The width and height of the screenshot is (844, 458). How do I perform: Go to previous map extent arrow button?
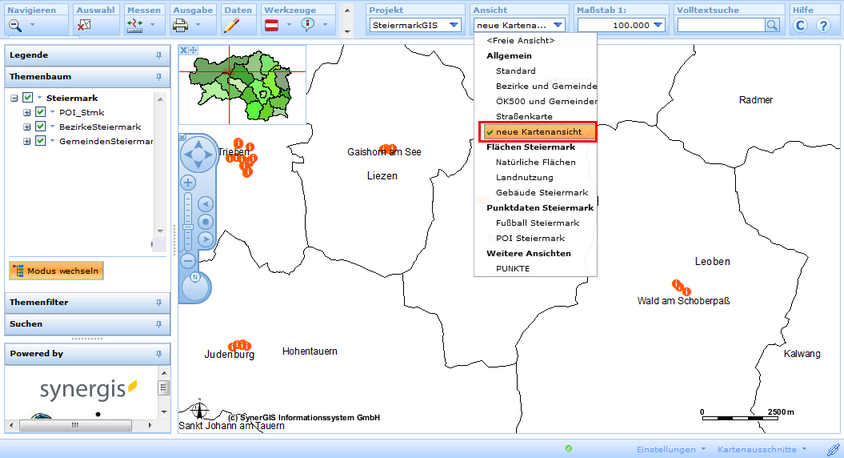(x=205, y=204)
